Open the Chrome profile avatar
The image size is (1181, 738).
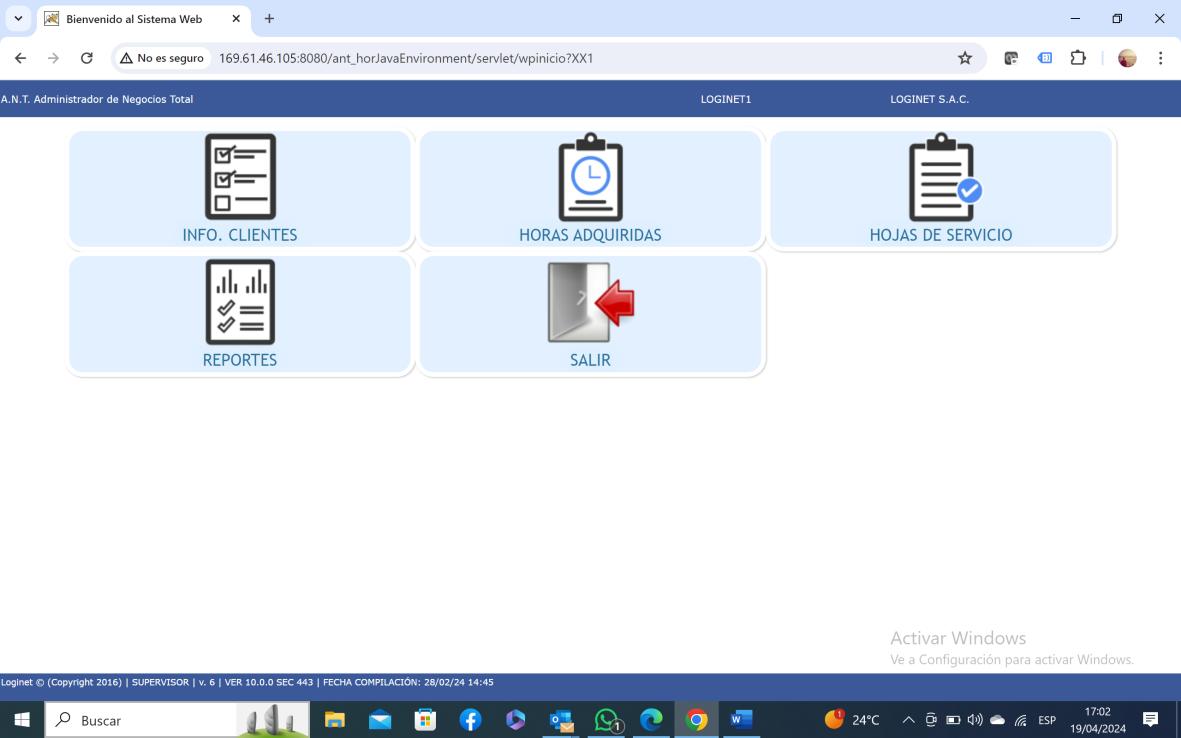(x=1127, y=58)
